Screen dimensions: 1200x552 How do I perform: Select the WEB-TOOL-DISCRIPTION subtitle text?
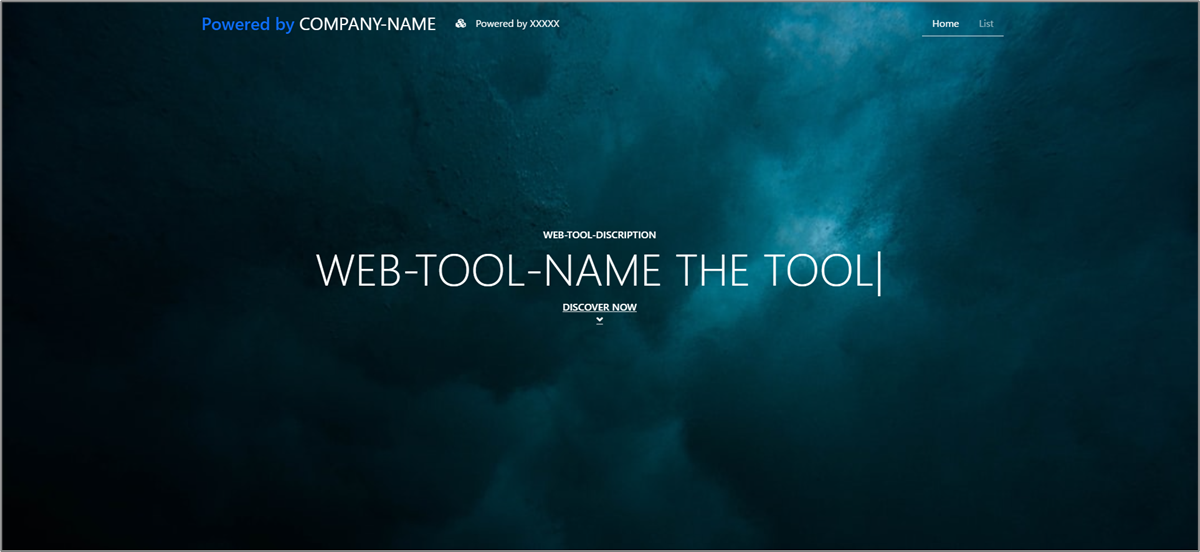(599, 235)
